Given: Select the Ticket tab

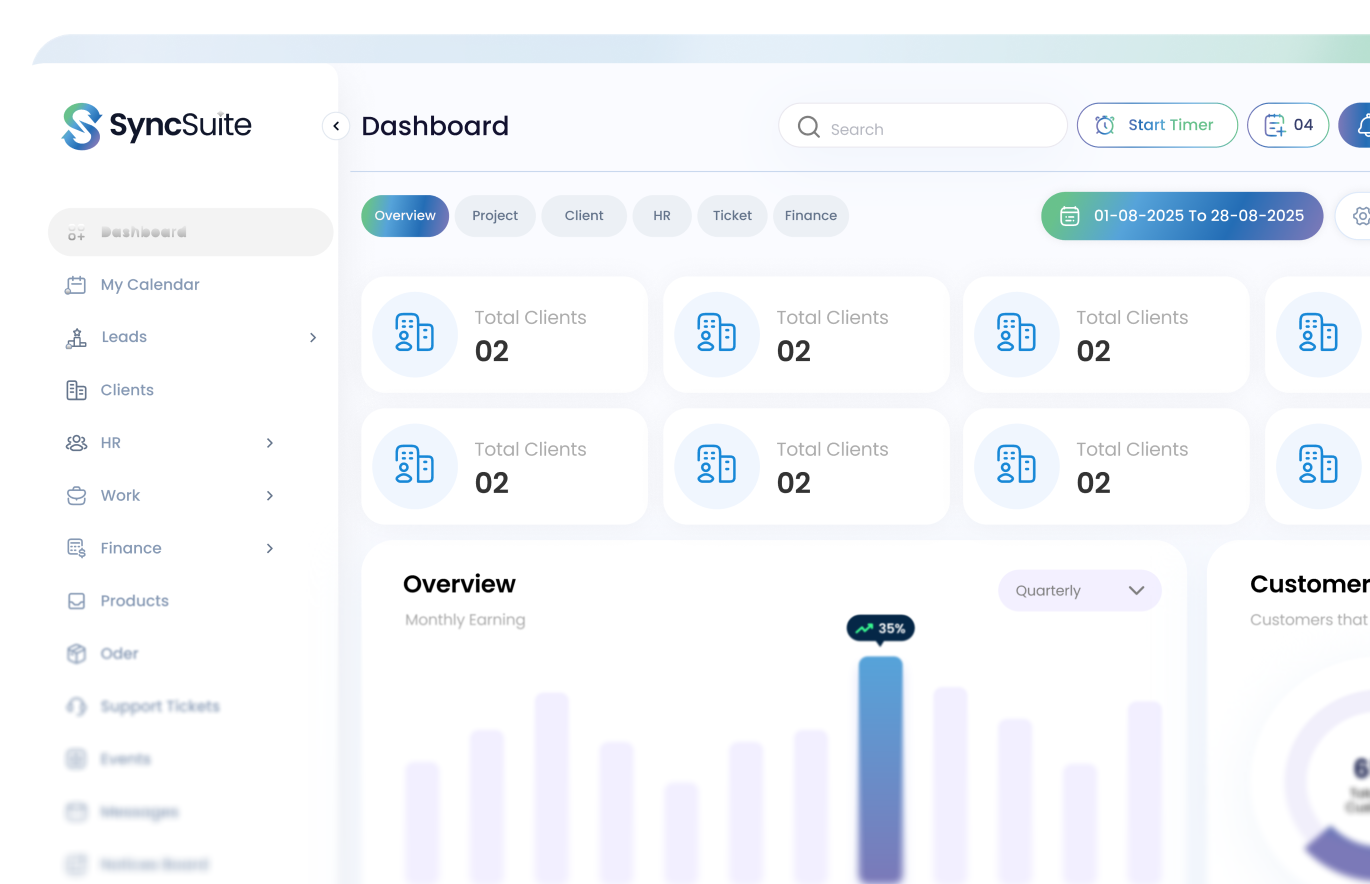Looking at the screenshot, I should coord(732,216).
